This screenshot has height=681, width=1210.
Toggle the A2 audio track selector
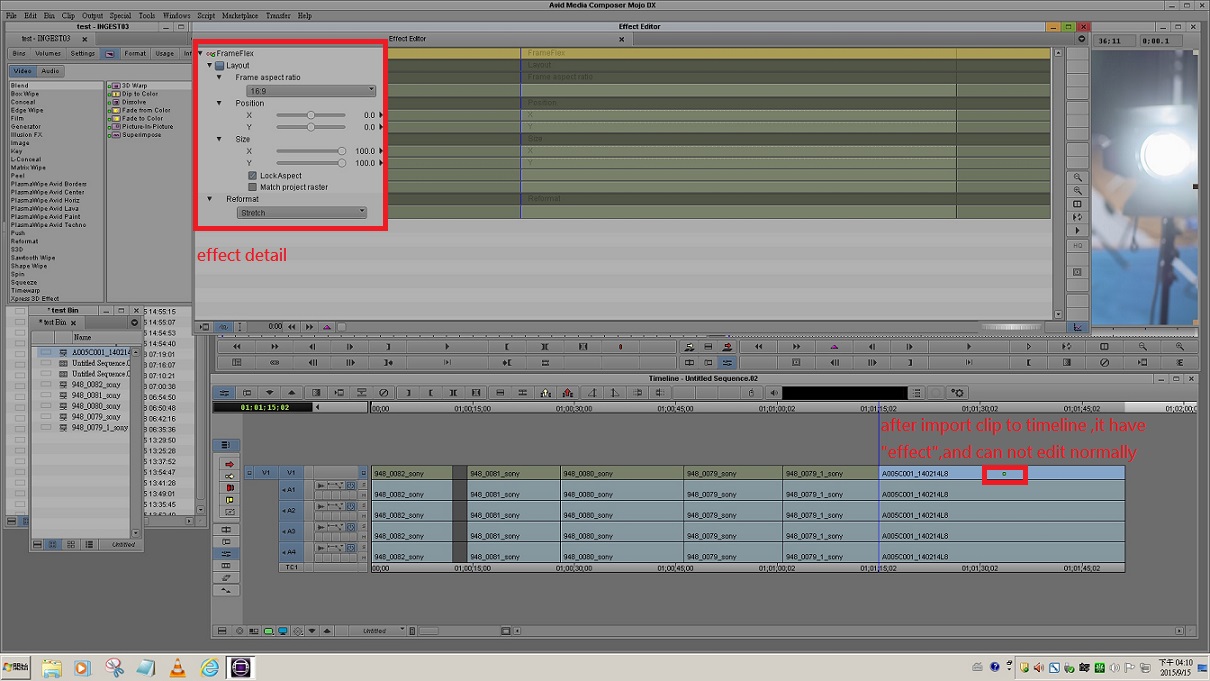(x=291, y=511)
